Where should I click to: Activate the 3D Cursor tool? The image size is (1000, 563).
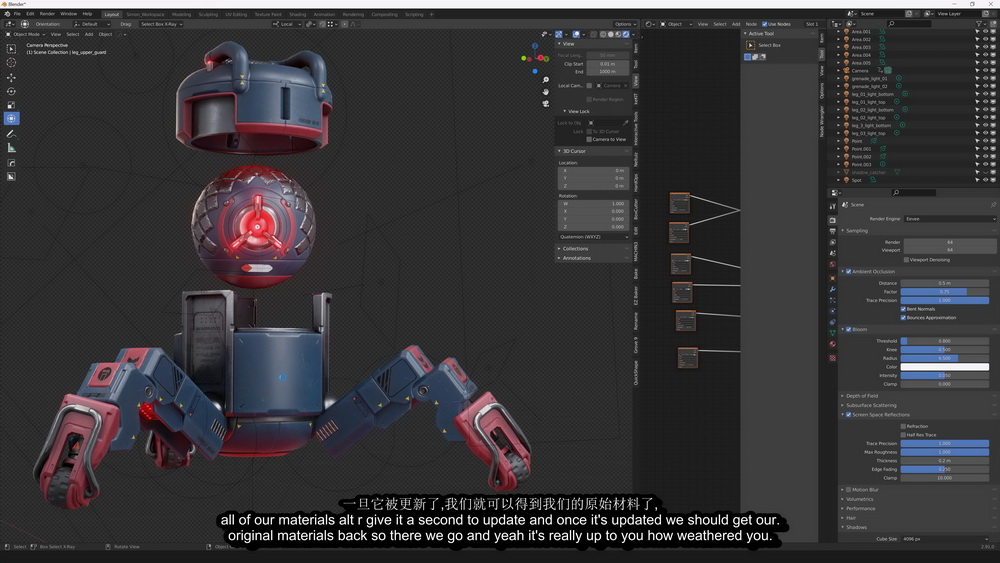[11, 62]
